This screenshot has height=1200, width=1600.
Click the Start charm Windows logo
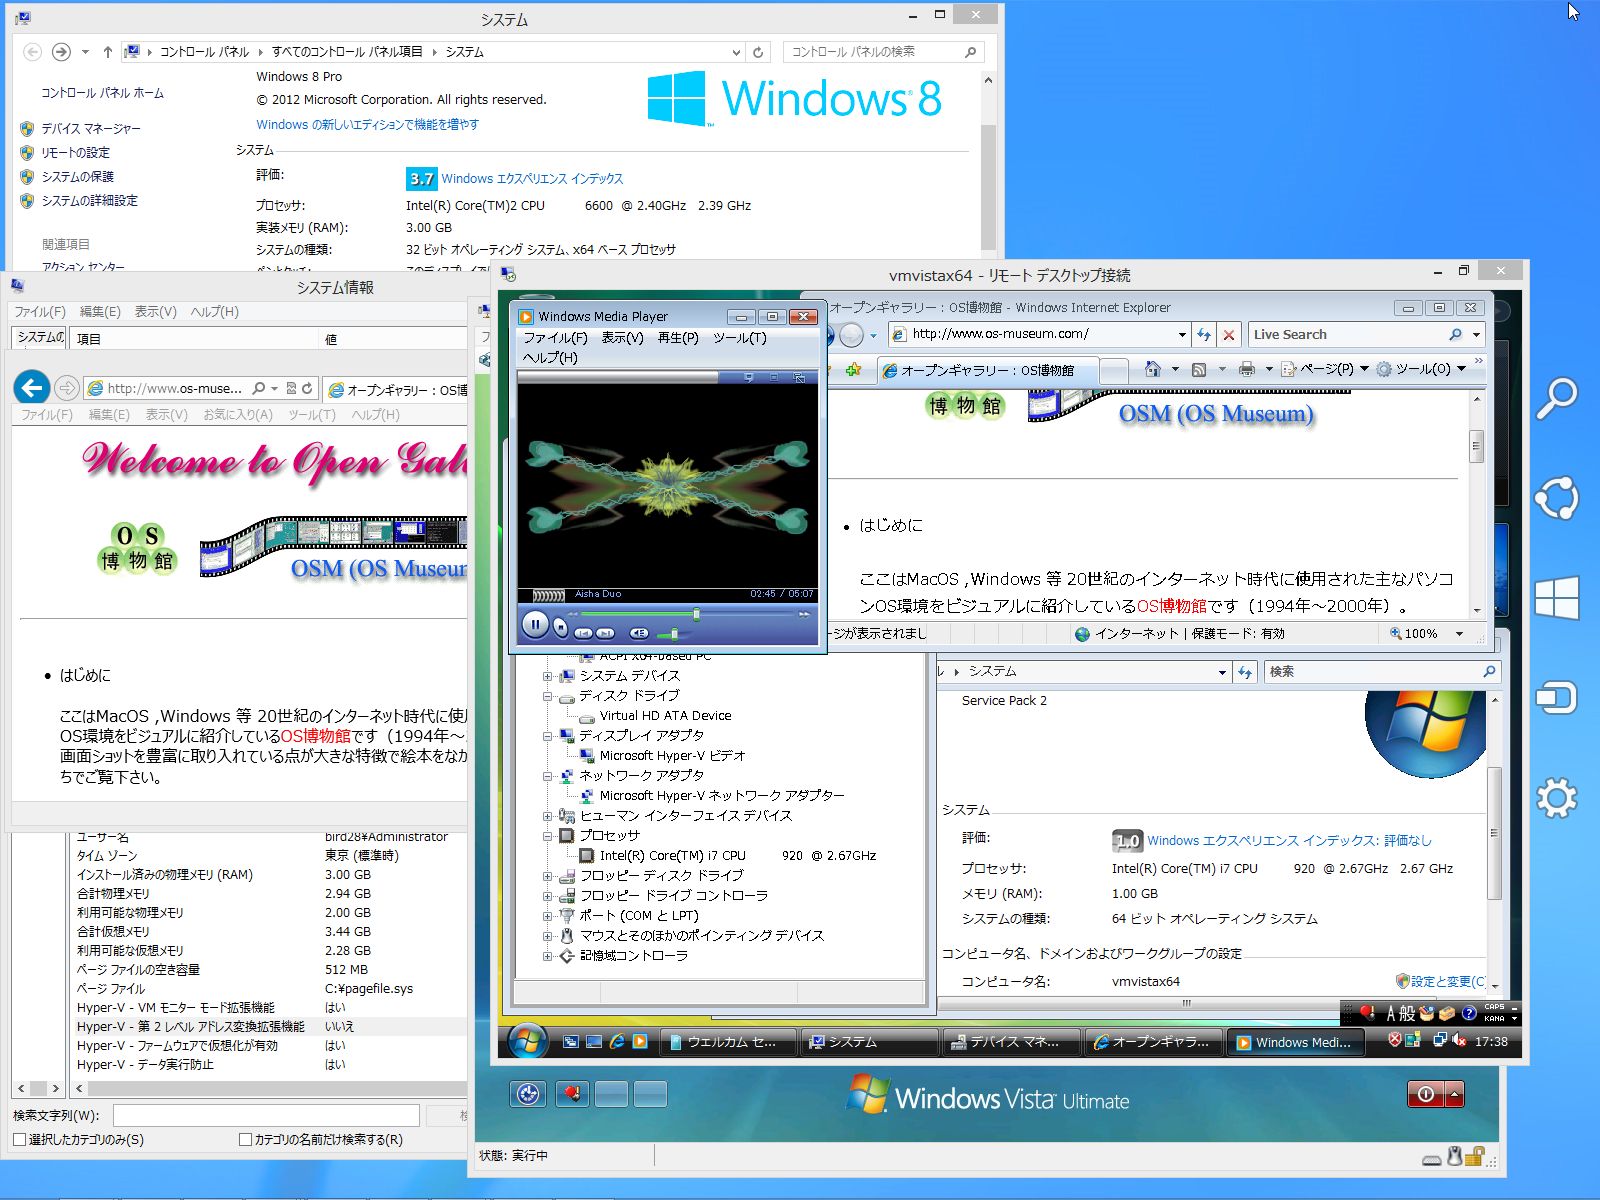[x=1556, y=598]
